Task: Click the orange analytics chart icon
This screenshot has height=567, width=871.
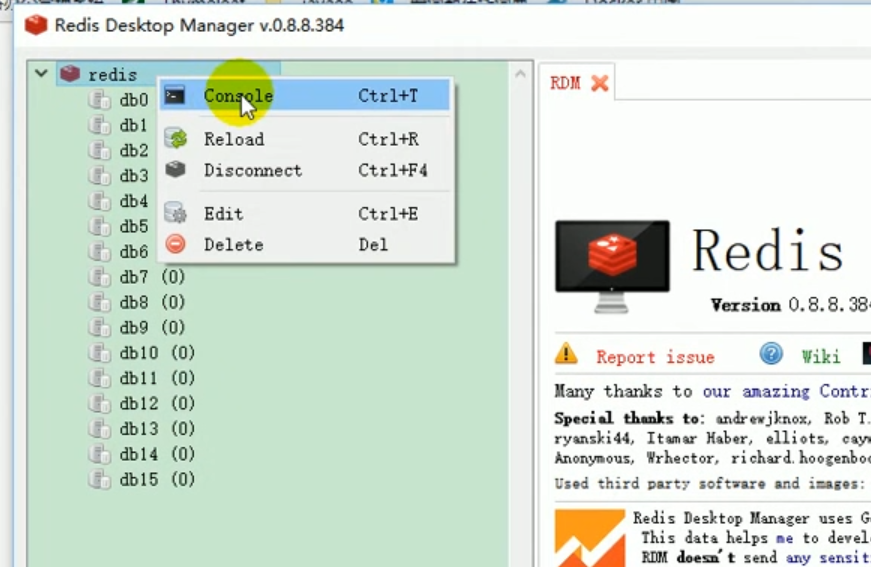Action: (590, 538)
